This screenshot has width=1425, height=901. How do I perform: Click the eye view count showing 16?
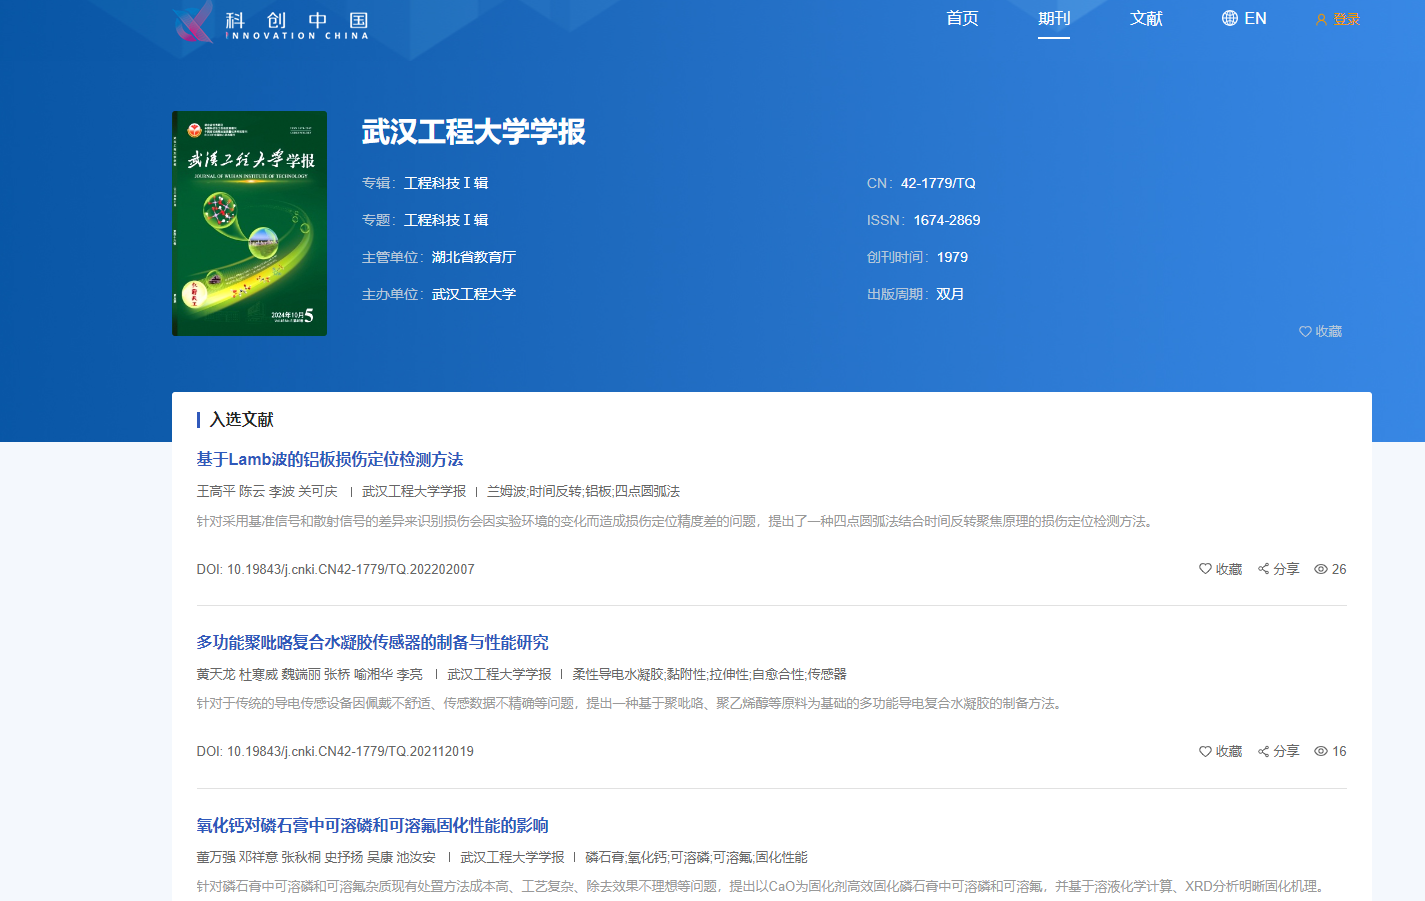[x=1330, y=751]
